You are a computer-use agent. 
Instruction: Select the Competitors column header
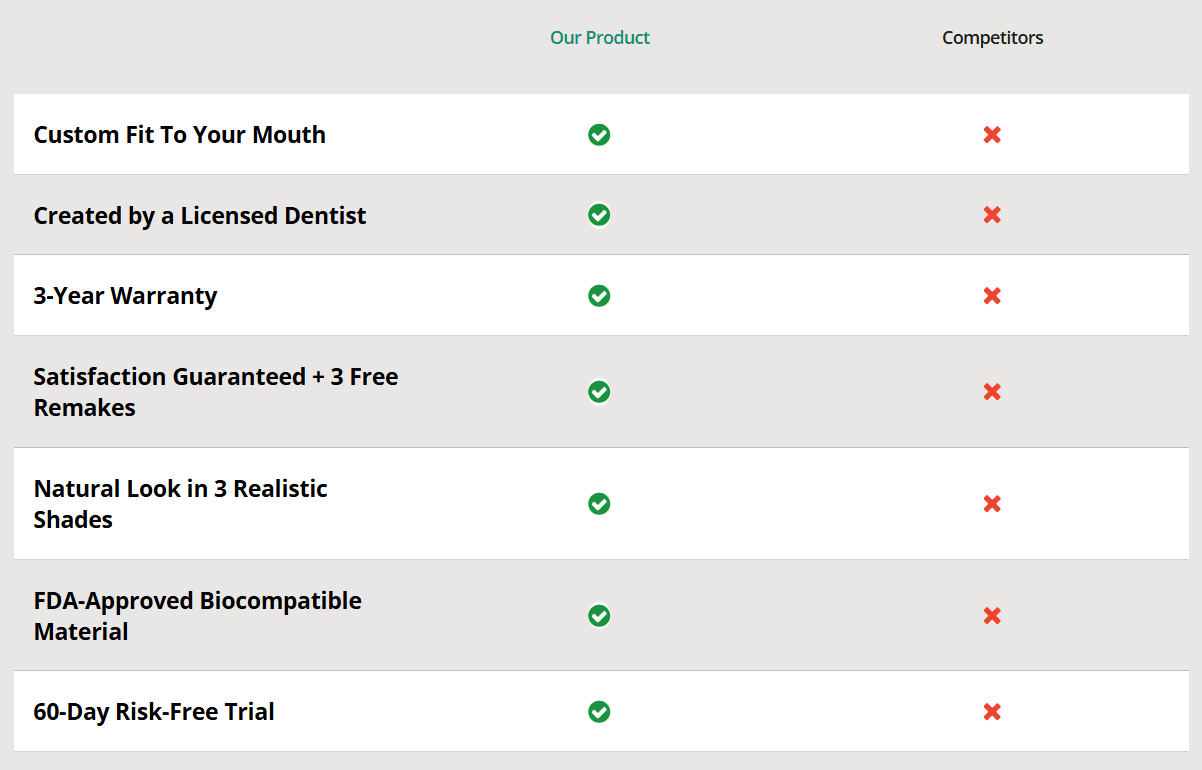click(992, 38)
